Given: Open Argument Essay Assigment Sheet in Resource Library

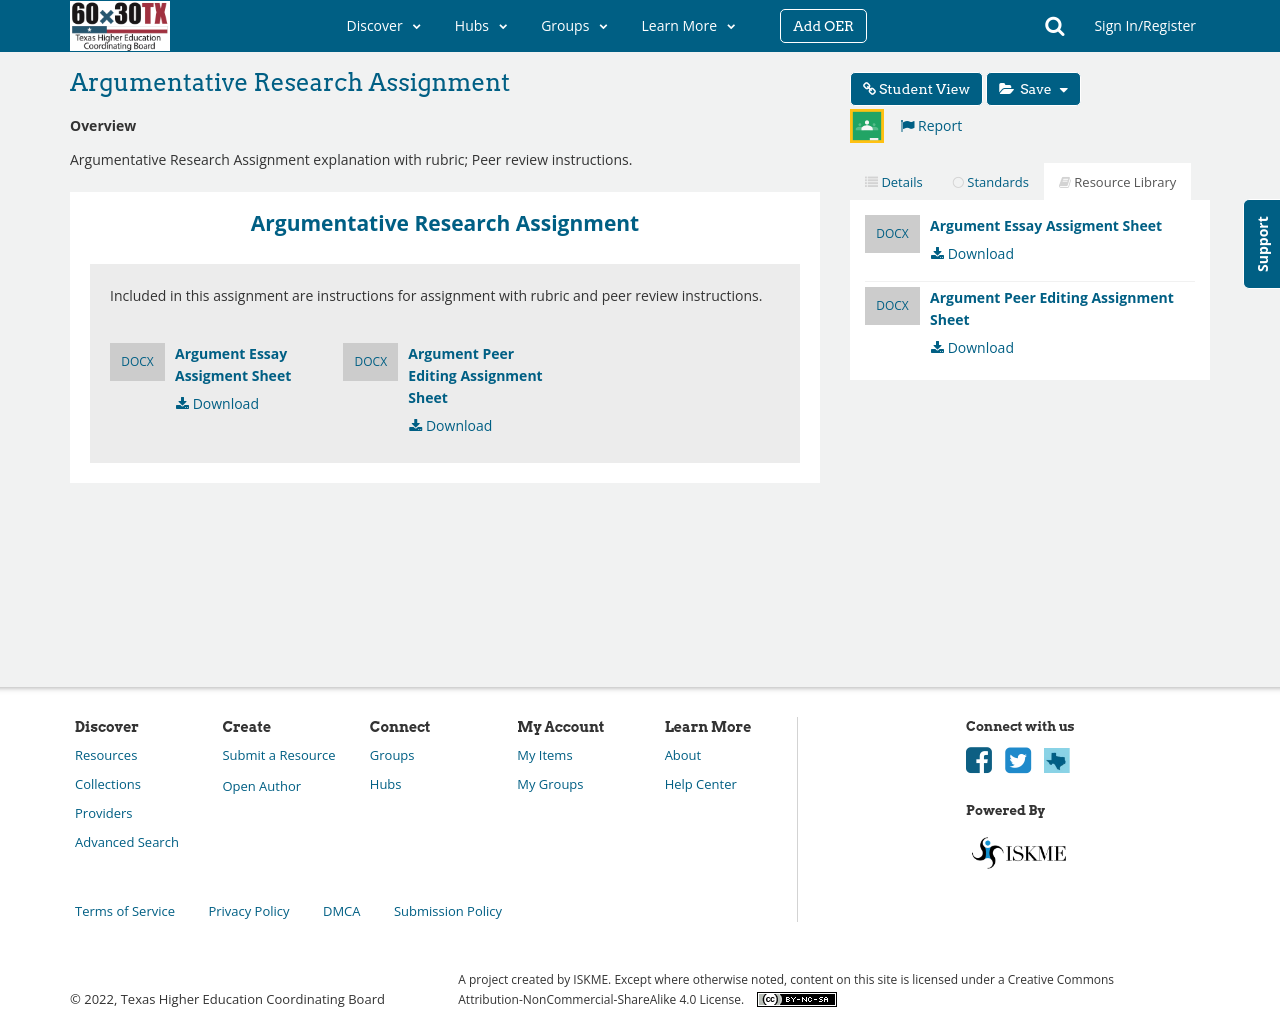Looking at the screenshot, I should [x=1046, y=226].
